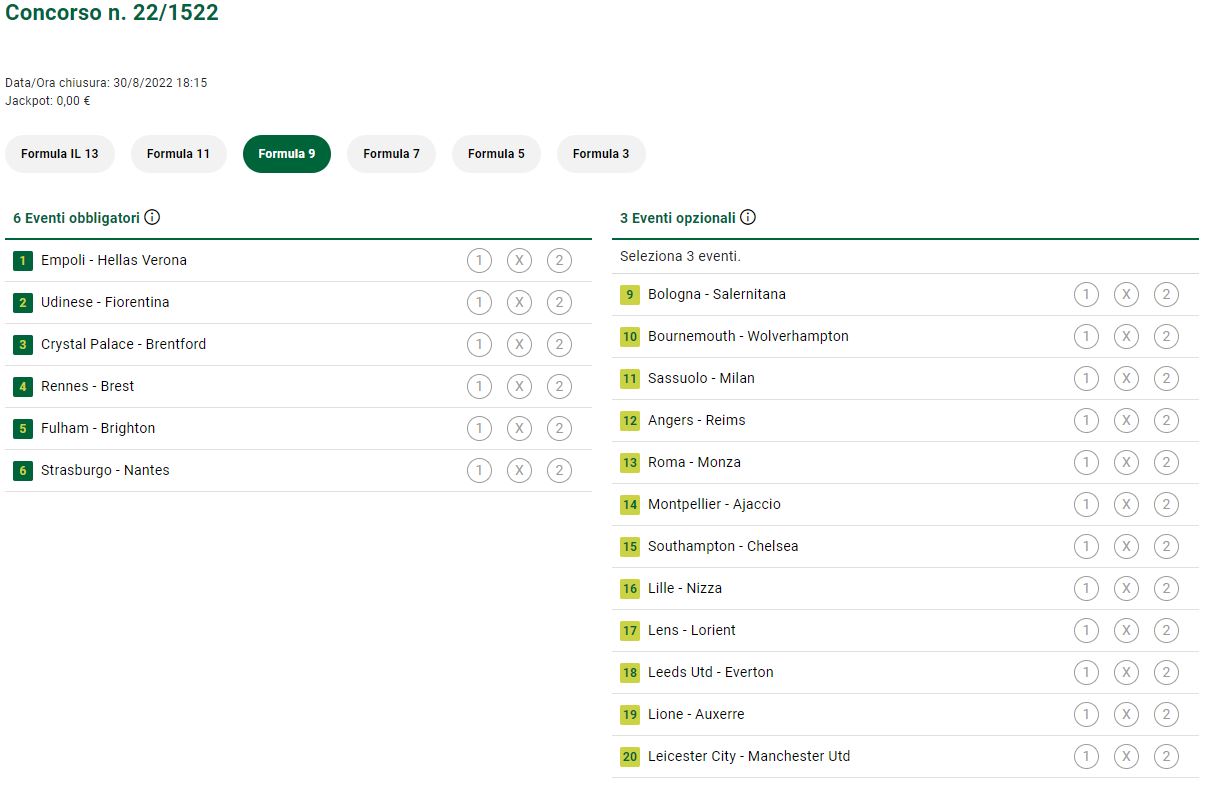Pick 1 for Leeds Utd - Everton
The height and width of the screenshot is (785, 1211).
1086,673
